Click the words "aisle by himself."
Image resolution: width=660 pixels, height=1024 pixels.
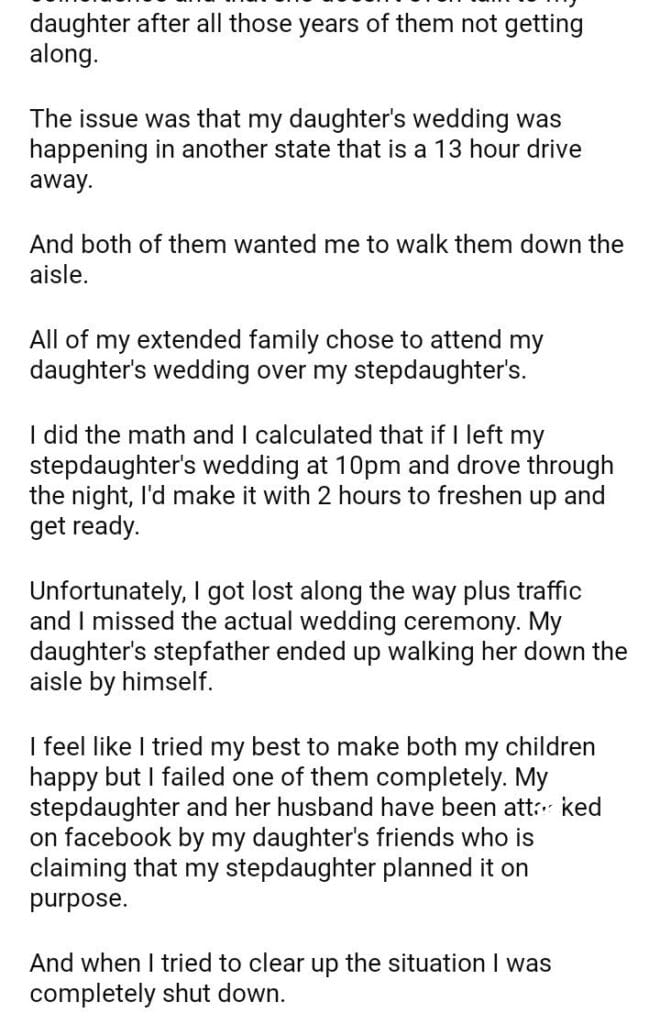[122, 684]
